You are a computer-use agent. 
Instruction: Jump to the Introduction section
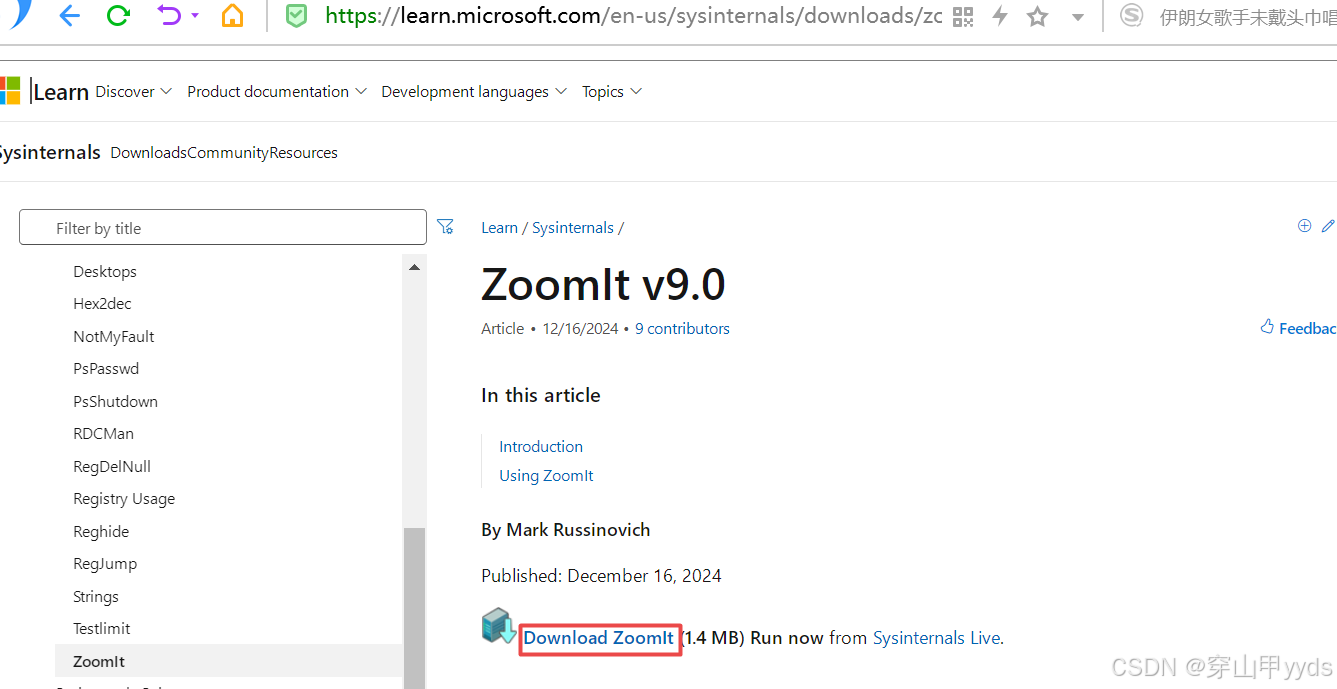tap(541, 446)
